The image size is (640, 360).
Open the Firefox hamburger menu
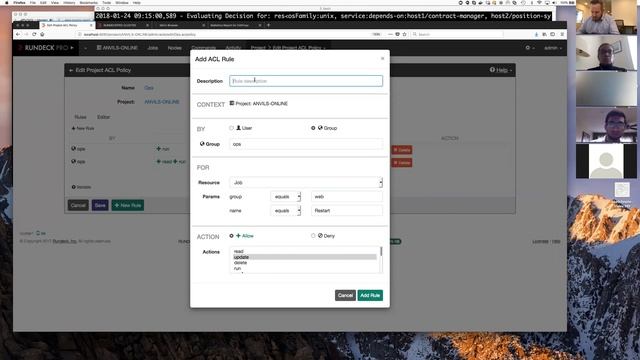tap(562, 34)
